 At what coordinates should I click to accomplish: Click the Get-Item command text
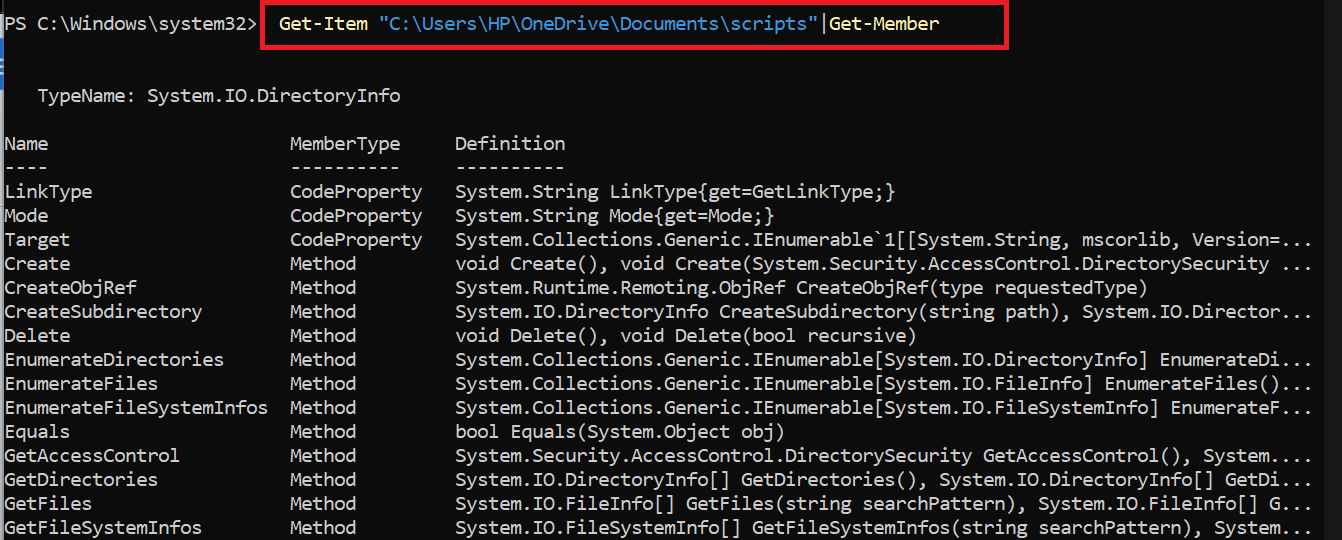[323, 24]
